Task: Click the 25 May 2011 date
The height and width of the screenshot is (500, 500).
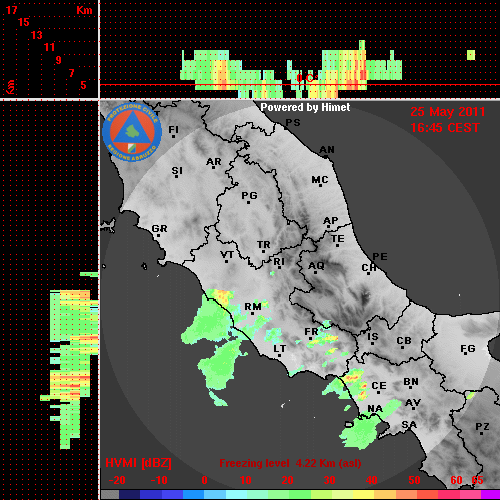Action: (448, 112)
